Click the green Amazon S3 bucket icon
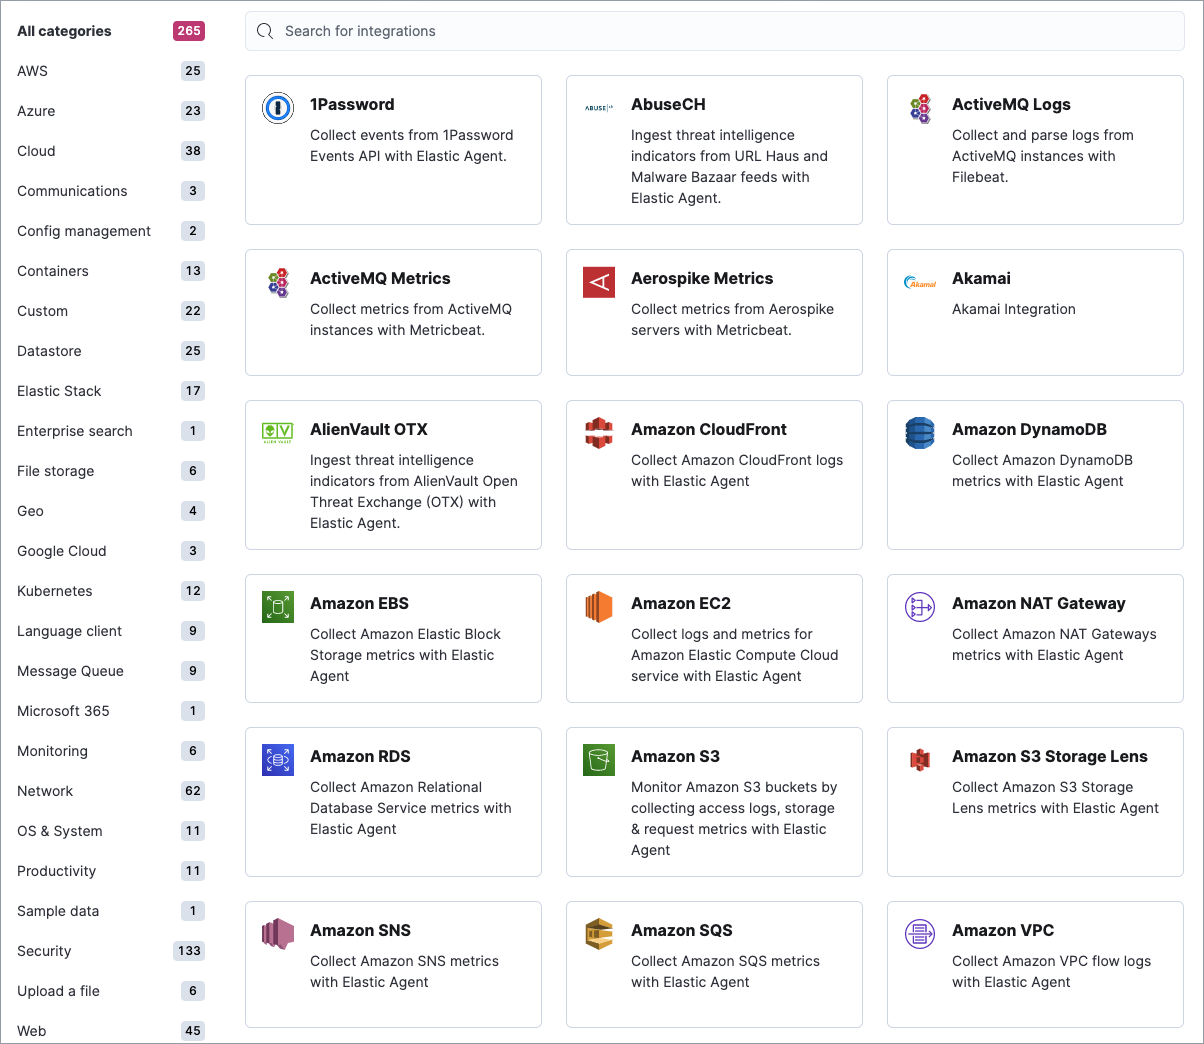 (x=599, y=760)
